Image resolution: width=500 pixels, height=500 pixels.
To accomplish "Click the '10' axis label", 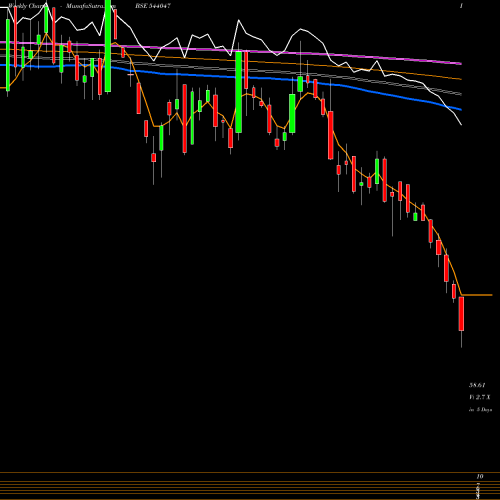I will pos(480,476).
